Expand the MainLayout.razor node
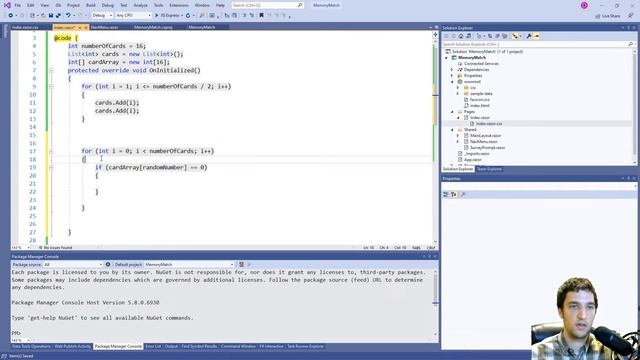The height and width of the screenshot is (360, 640). tap(458, 136)
